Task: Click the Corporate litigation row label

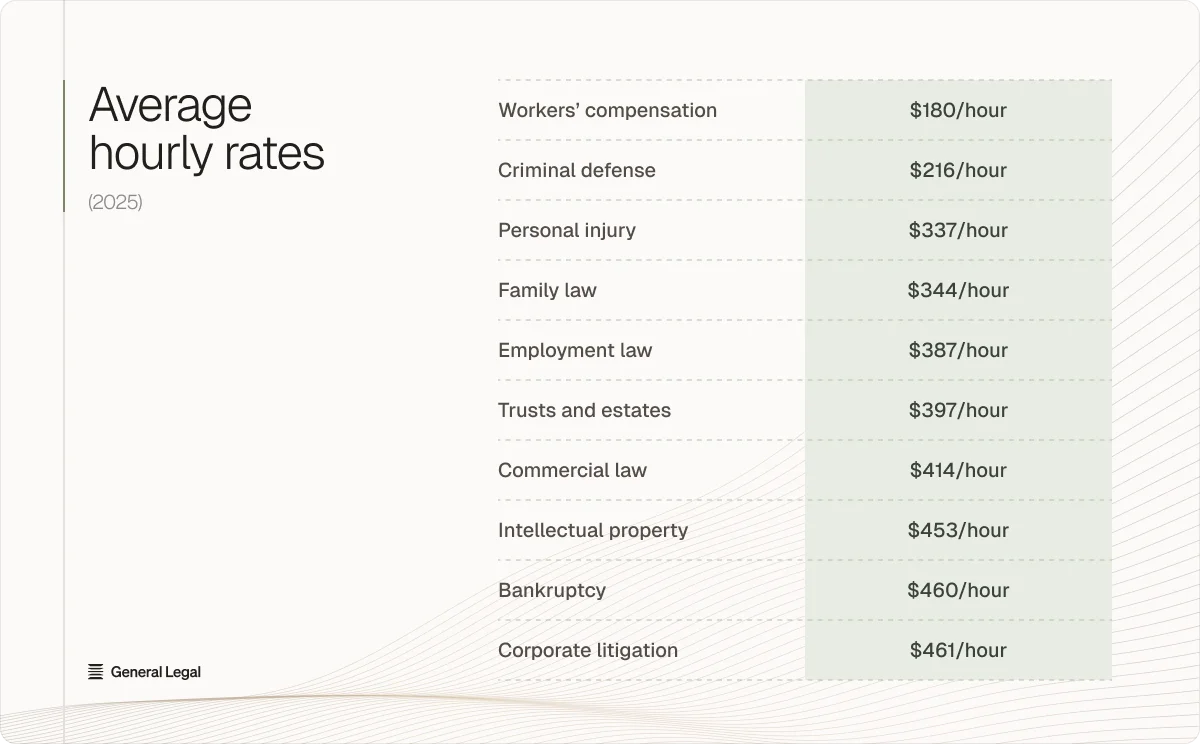Action: [588, 650]
